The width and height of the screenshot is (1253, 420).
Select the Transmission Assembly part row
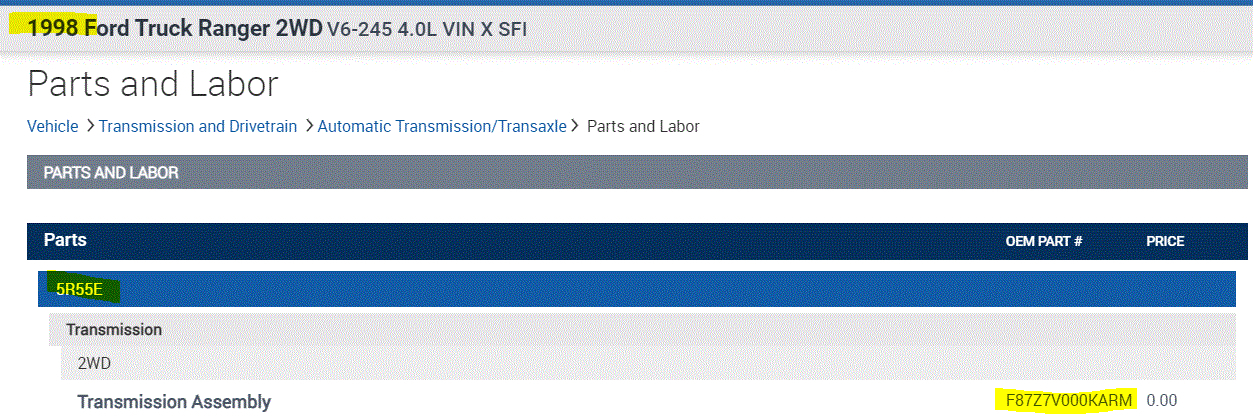174,402
